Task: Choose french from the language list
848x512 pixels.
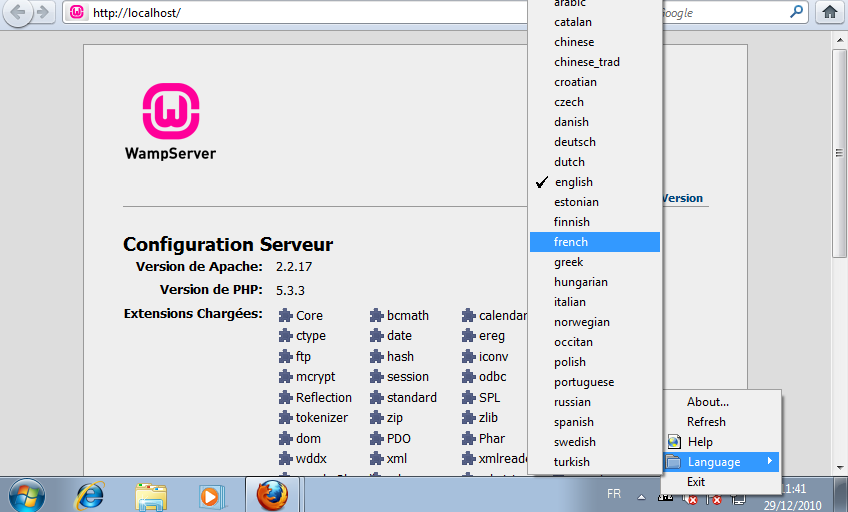Action: [571, 242]
